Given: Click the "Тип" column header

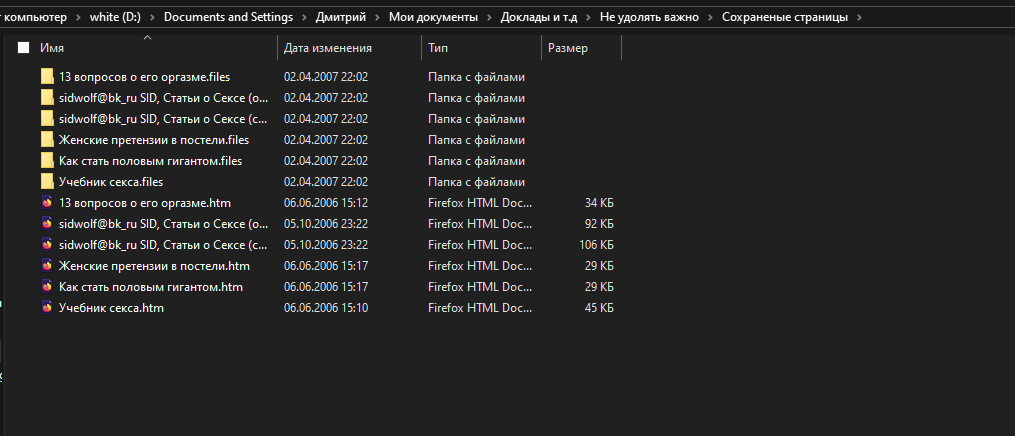Looking at the screenshot, I should pos(438,48).
